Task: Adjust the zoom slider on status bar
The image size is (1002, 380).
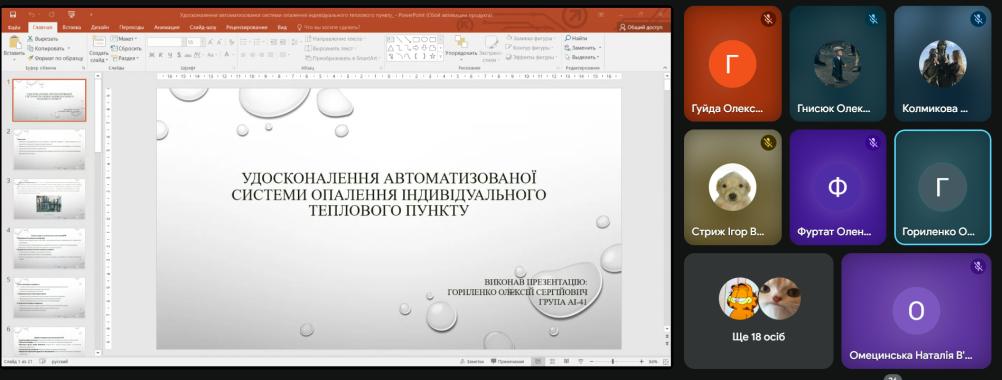Action: 613,361
